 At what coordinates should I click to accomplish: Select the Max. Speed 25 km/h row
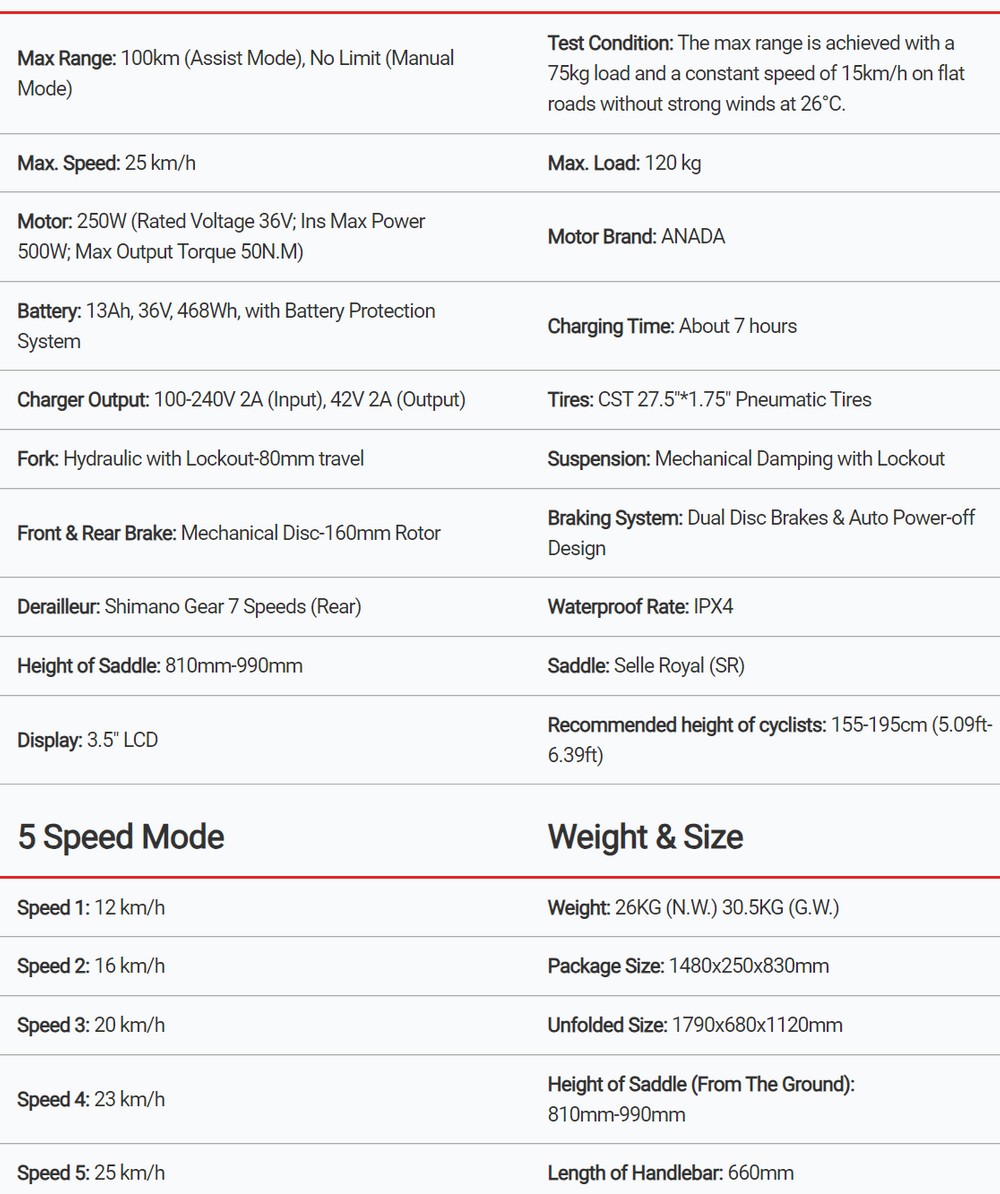(106, 163)
